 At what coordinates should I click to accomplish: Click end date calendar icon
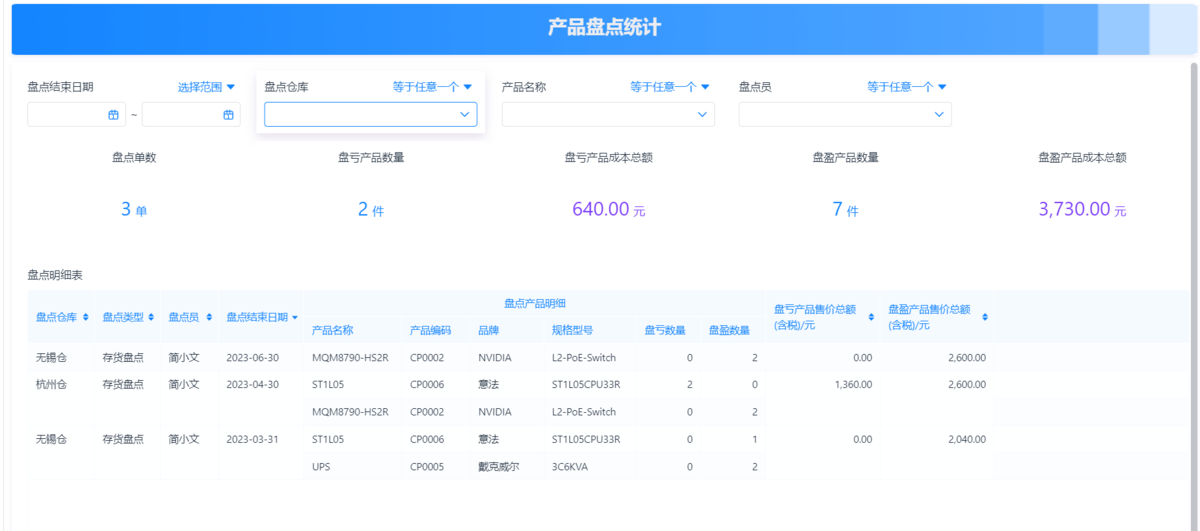(x=228, y=115)
